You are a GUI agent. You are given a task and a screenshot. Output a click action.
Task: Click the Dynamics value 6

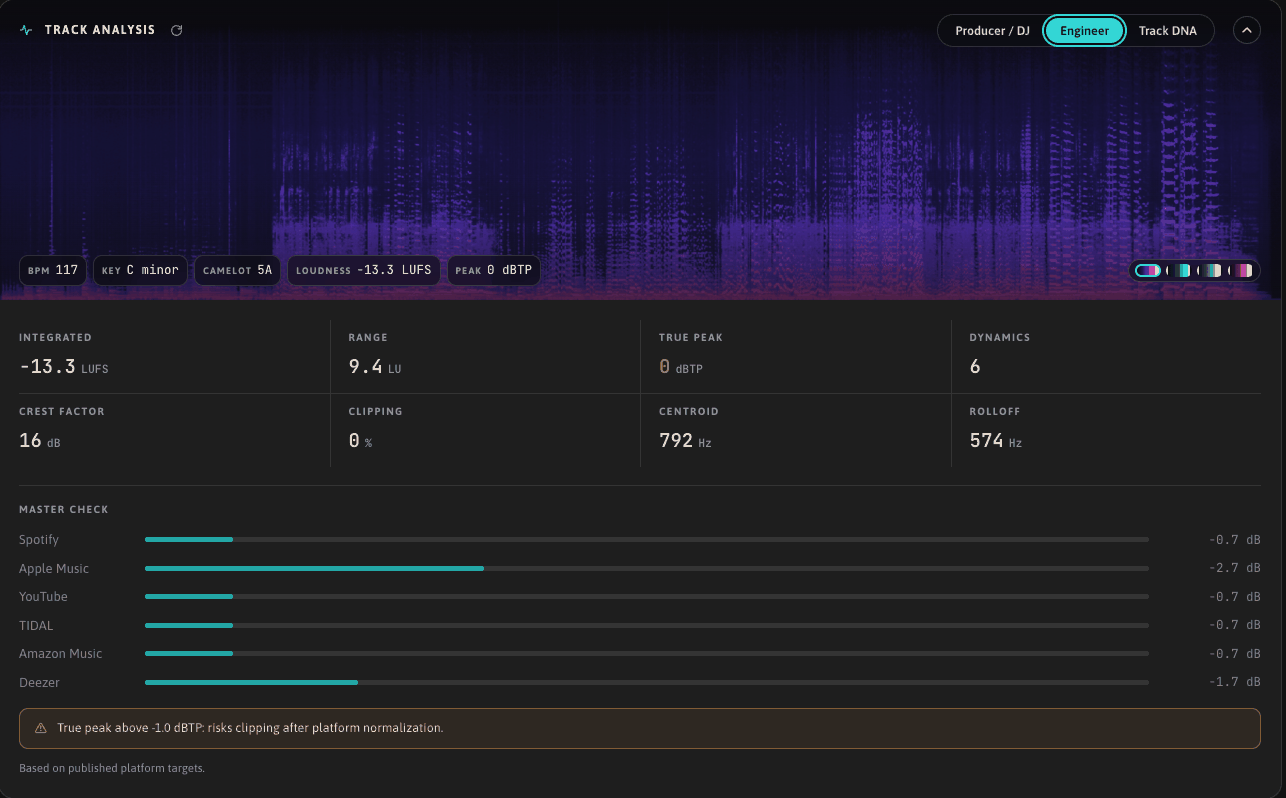[975, 367]
